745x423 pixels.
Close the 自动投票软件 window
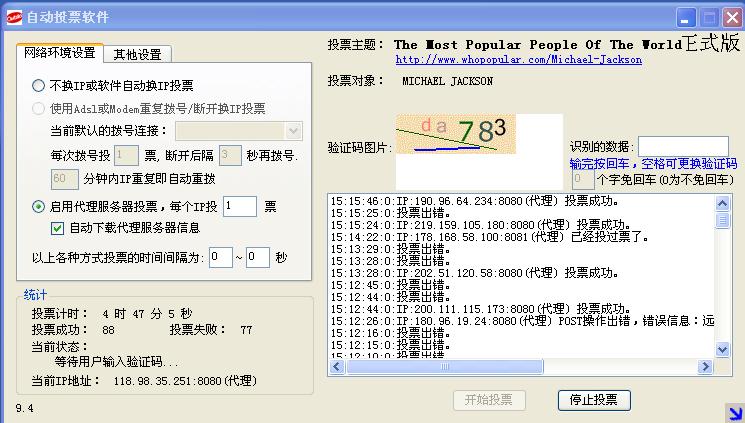(733, 18)
